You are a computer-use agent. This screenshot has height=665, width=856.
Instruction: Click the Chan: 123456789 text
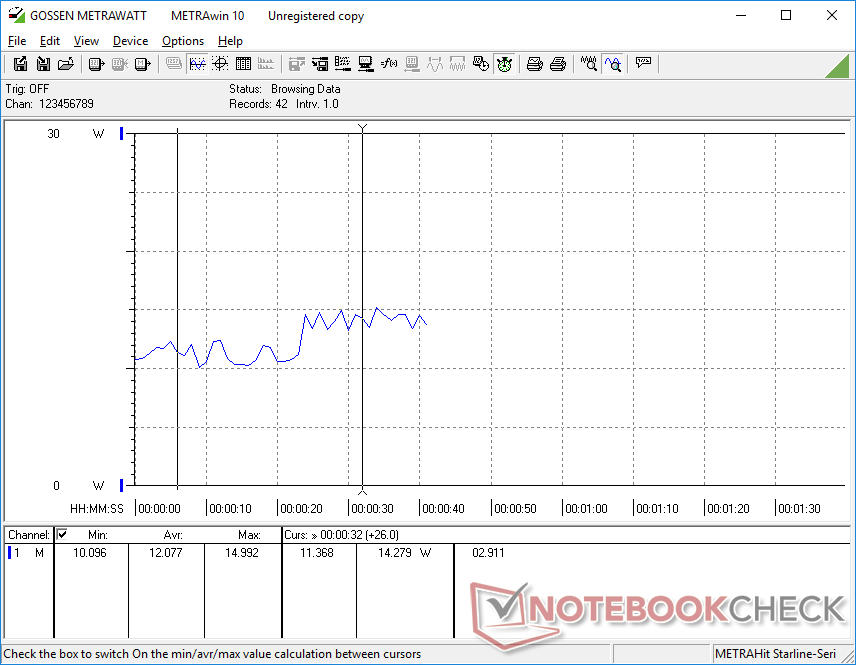pyautogui.click(x=50, y=104)
